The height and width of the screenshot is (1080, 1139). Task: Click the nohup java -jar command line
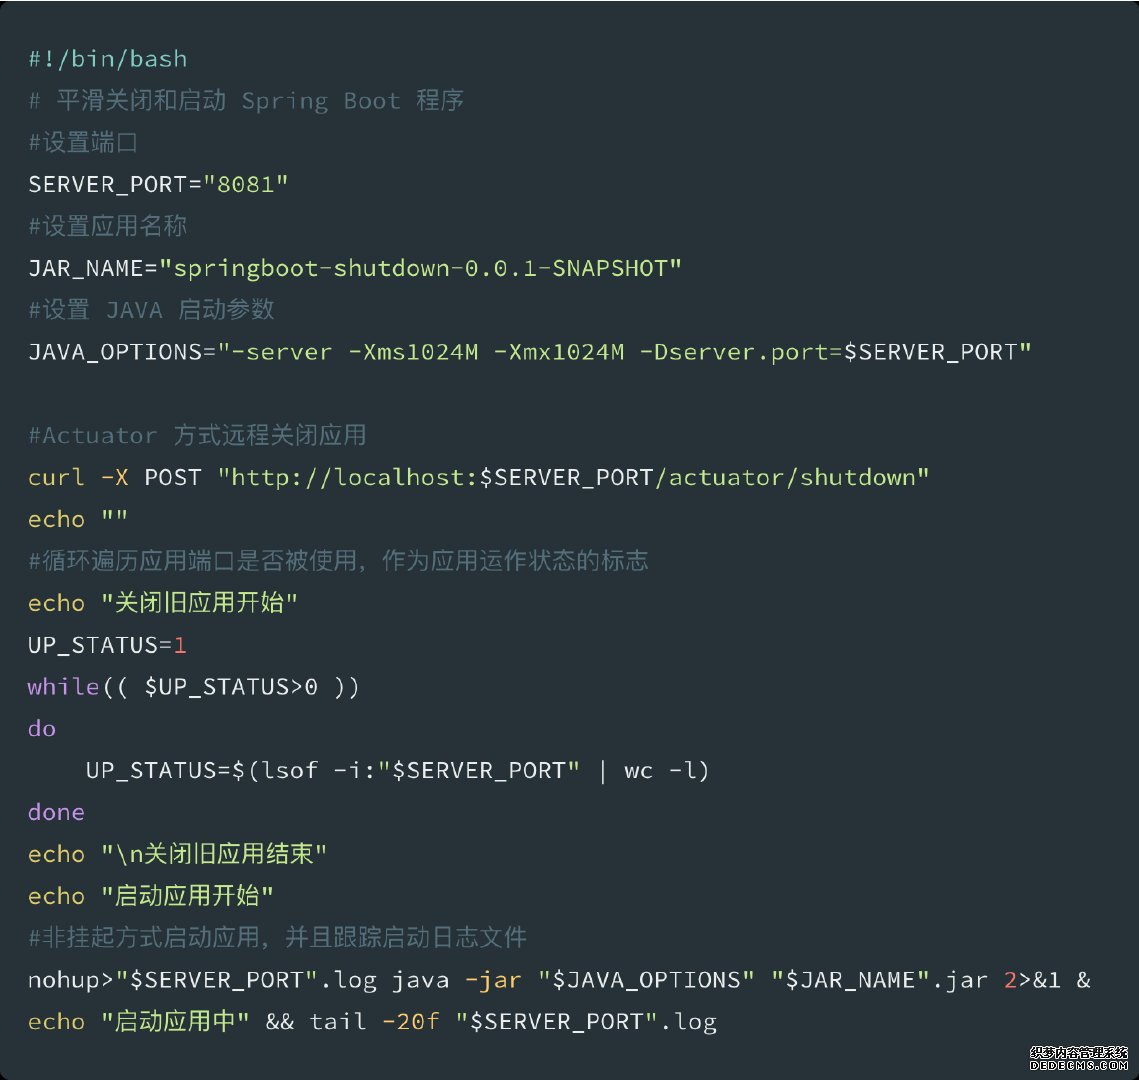[559, 980]
